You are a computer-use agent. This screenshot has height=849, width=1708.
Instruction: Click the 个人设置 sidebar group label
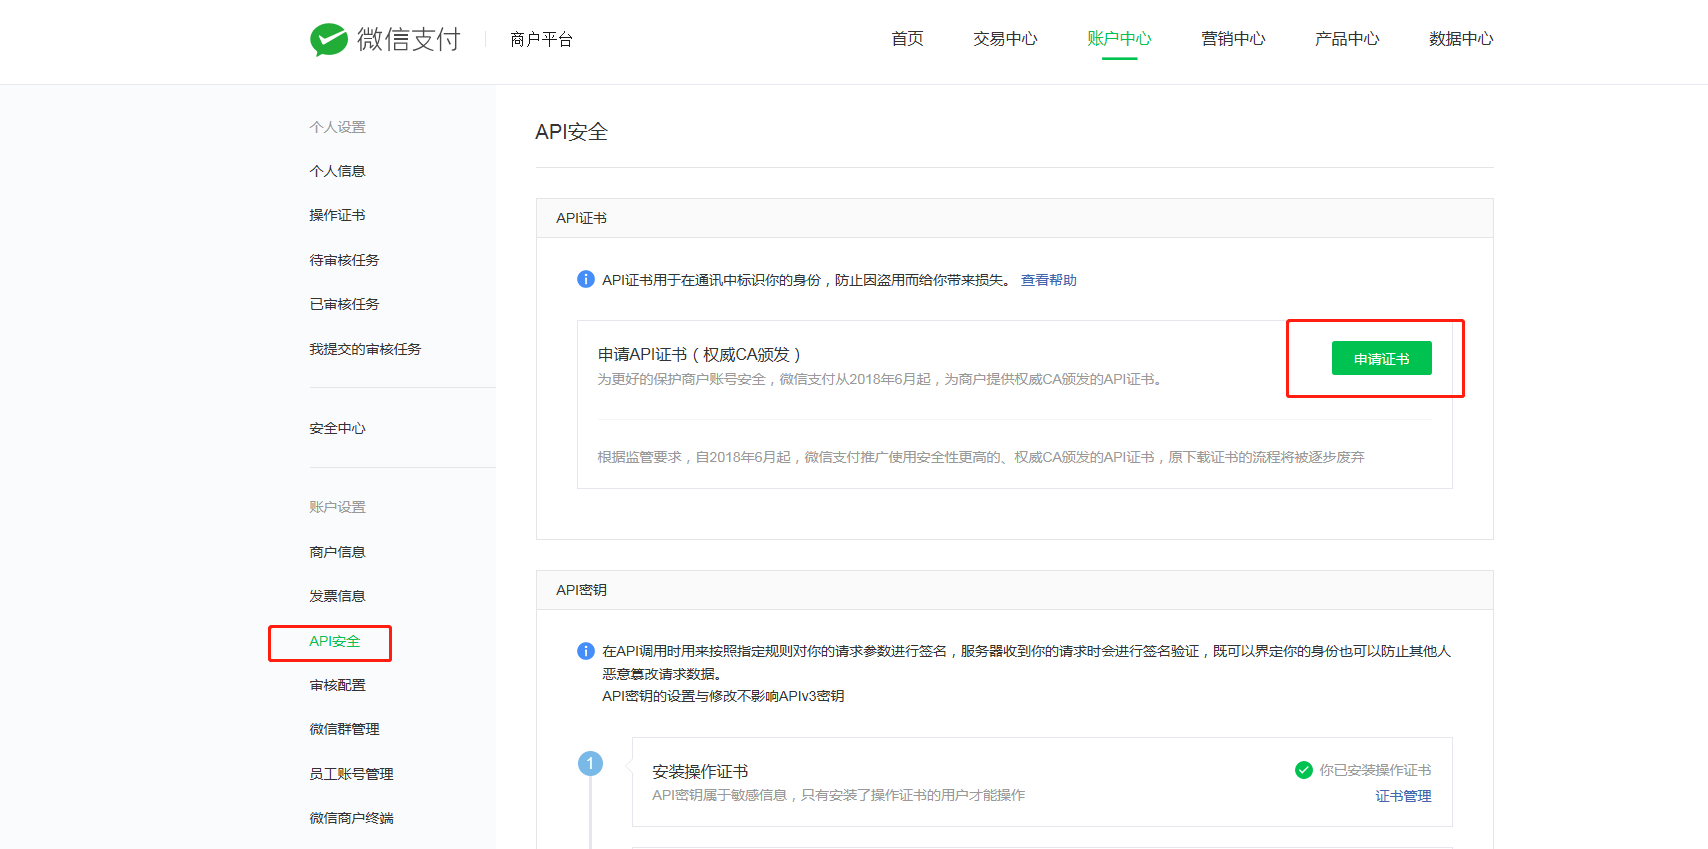point(338,127)
